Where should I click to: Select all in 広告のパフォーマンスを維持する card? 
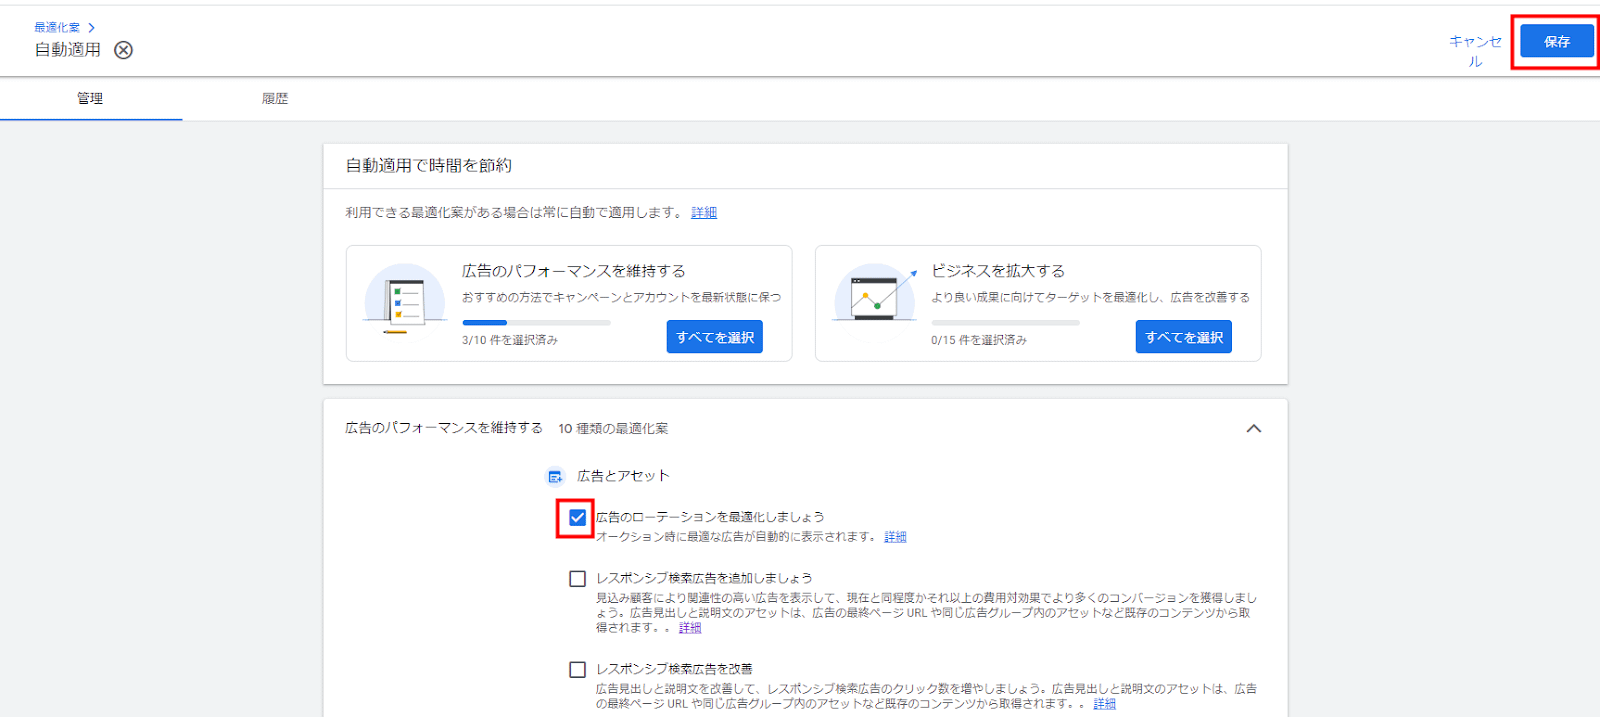coord(714,337)
